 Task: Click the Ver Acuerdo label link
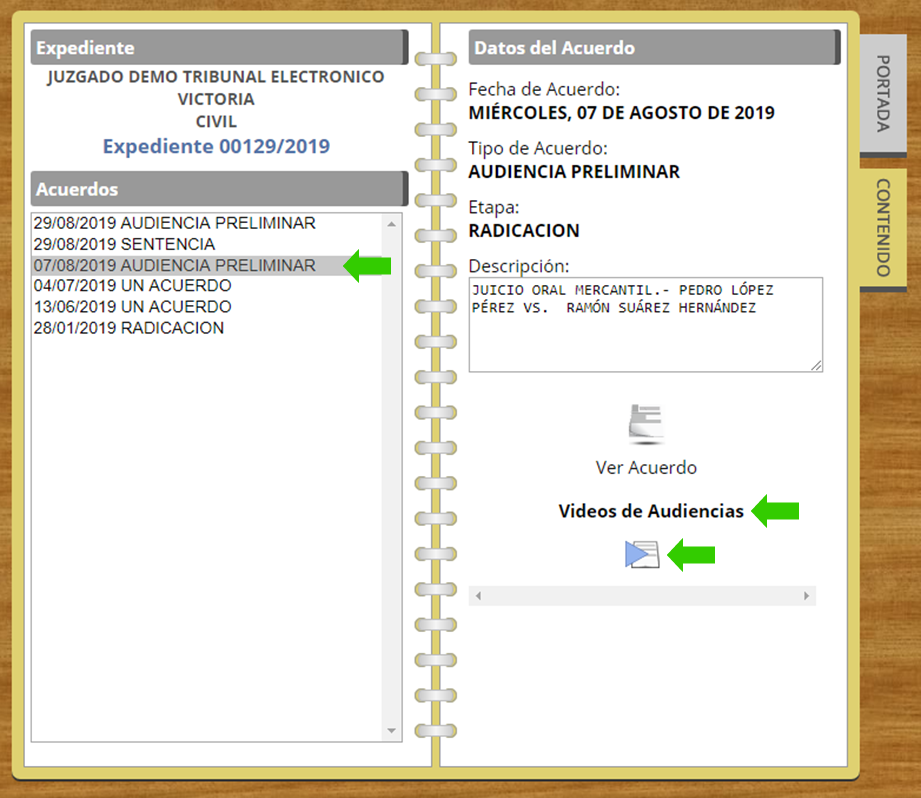tap(646, 468)
